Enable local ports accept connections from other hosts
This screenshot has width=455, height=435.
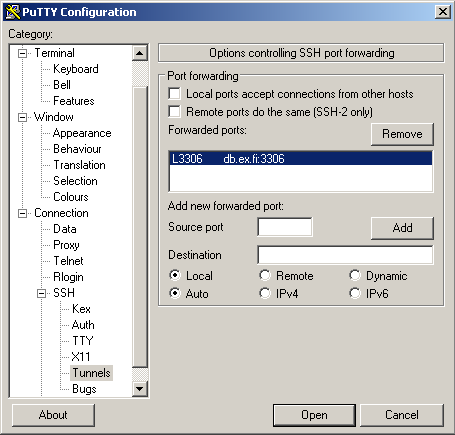[175, 94]
